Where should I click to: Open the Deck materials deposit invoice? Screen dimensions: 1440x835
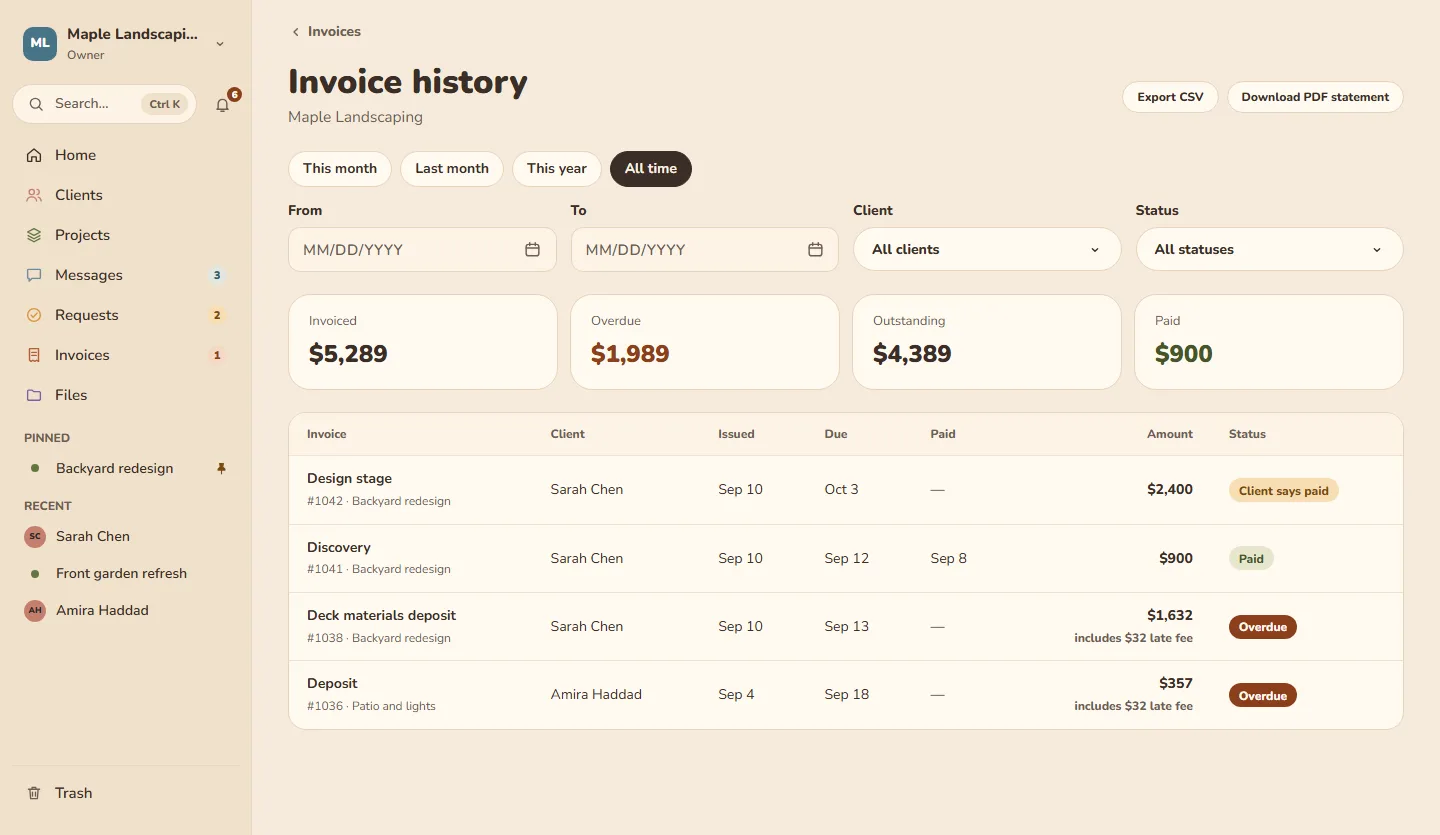click(846, 626)
